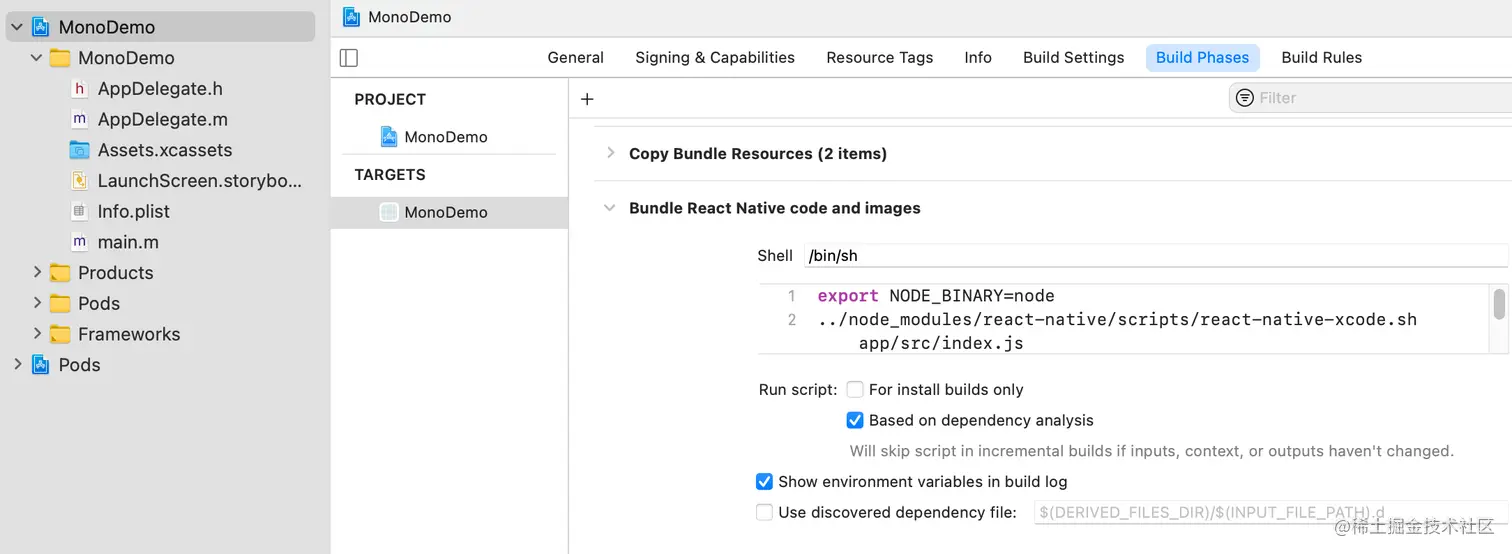Expand the Pods project at navigator bottom

tap(17, 365)
